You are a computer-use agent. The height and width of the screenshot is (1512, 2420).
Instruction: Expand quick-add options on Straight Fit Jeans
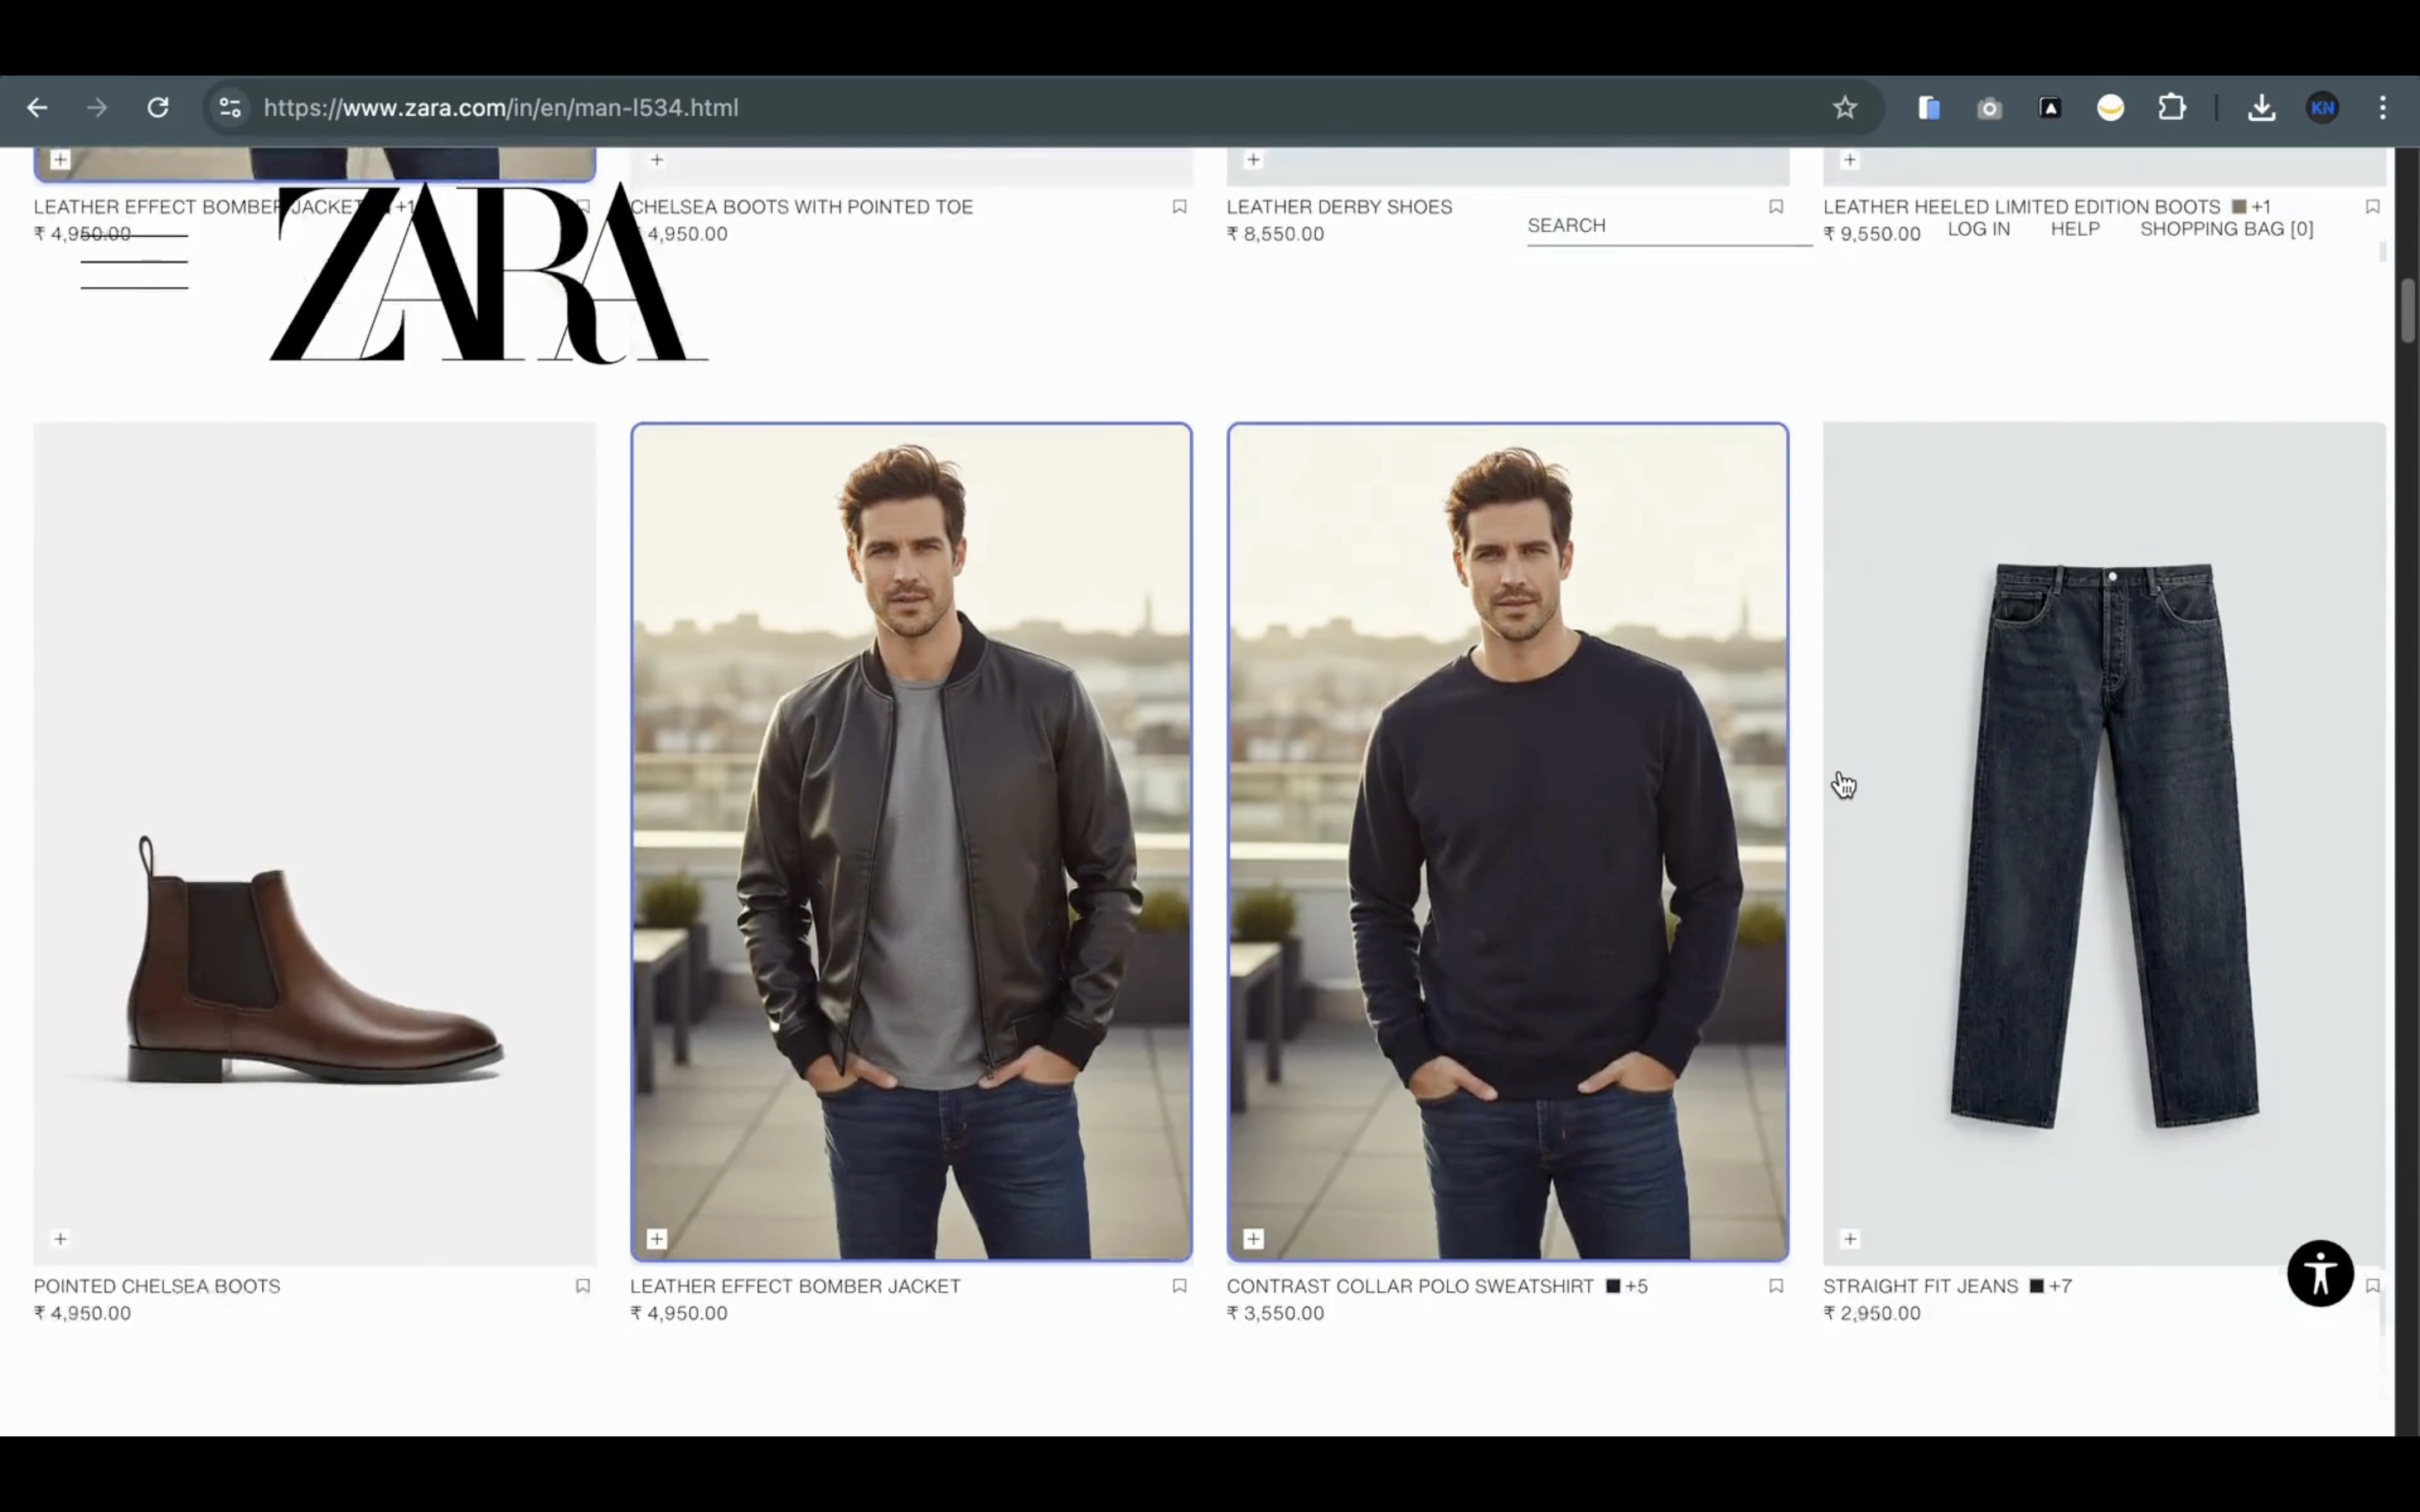pos(1849,1239)
